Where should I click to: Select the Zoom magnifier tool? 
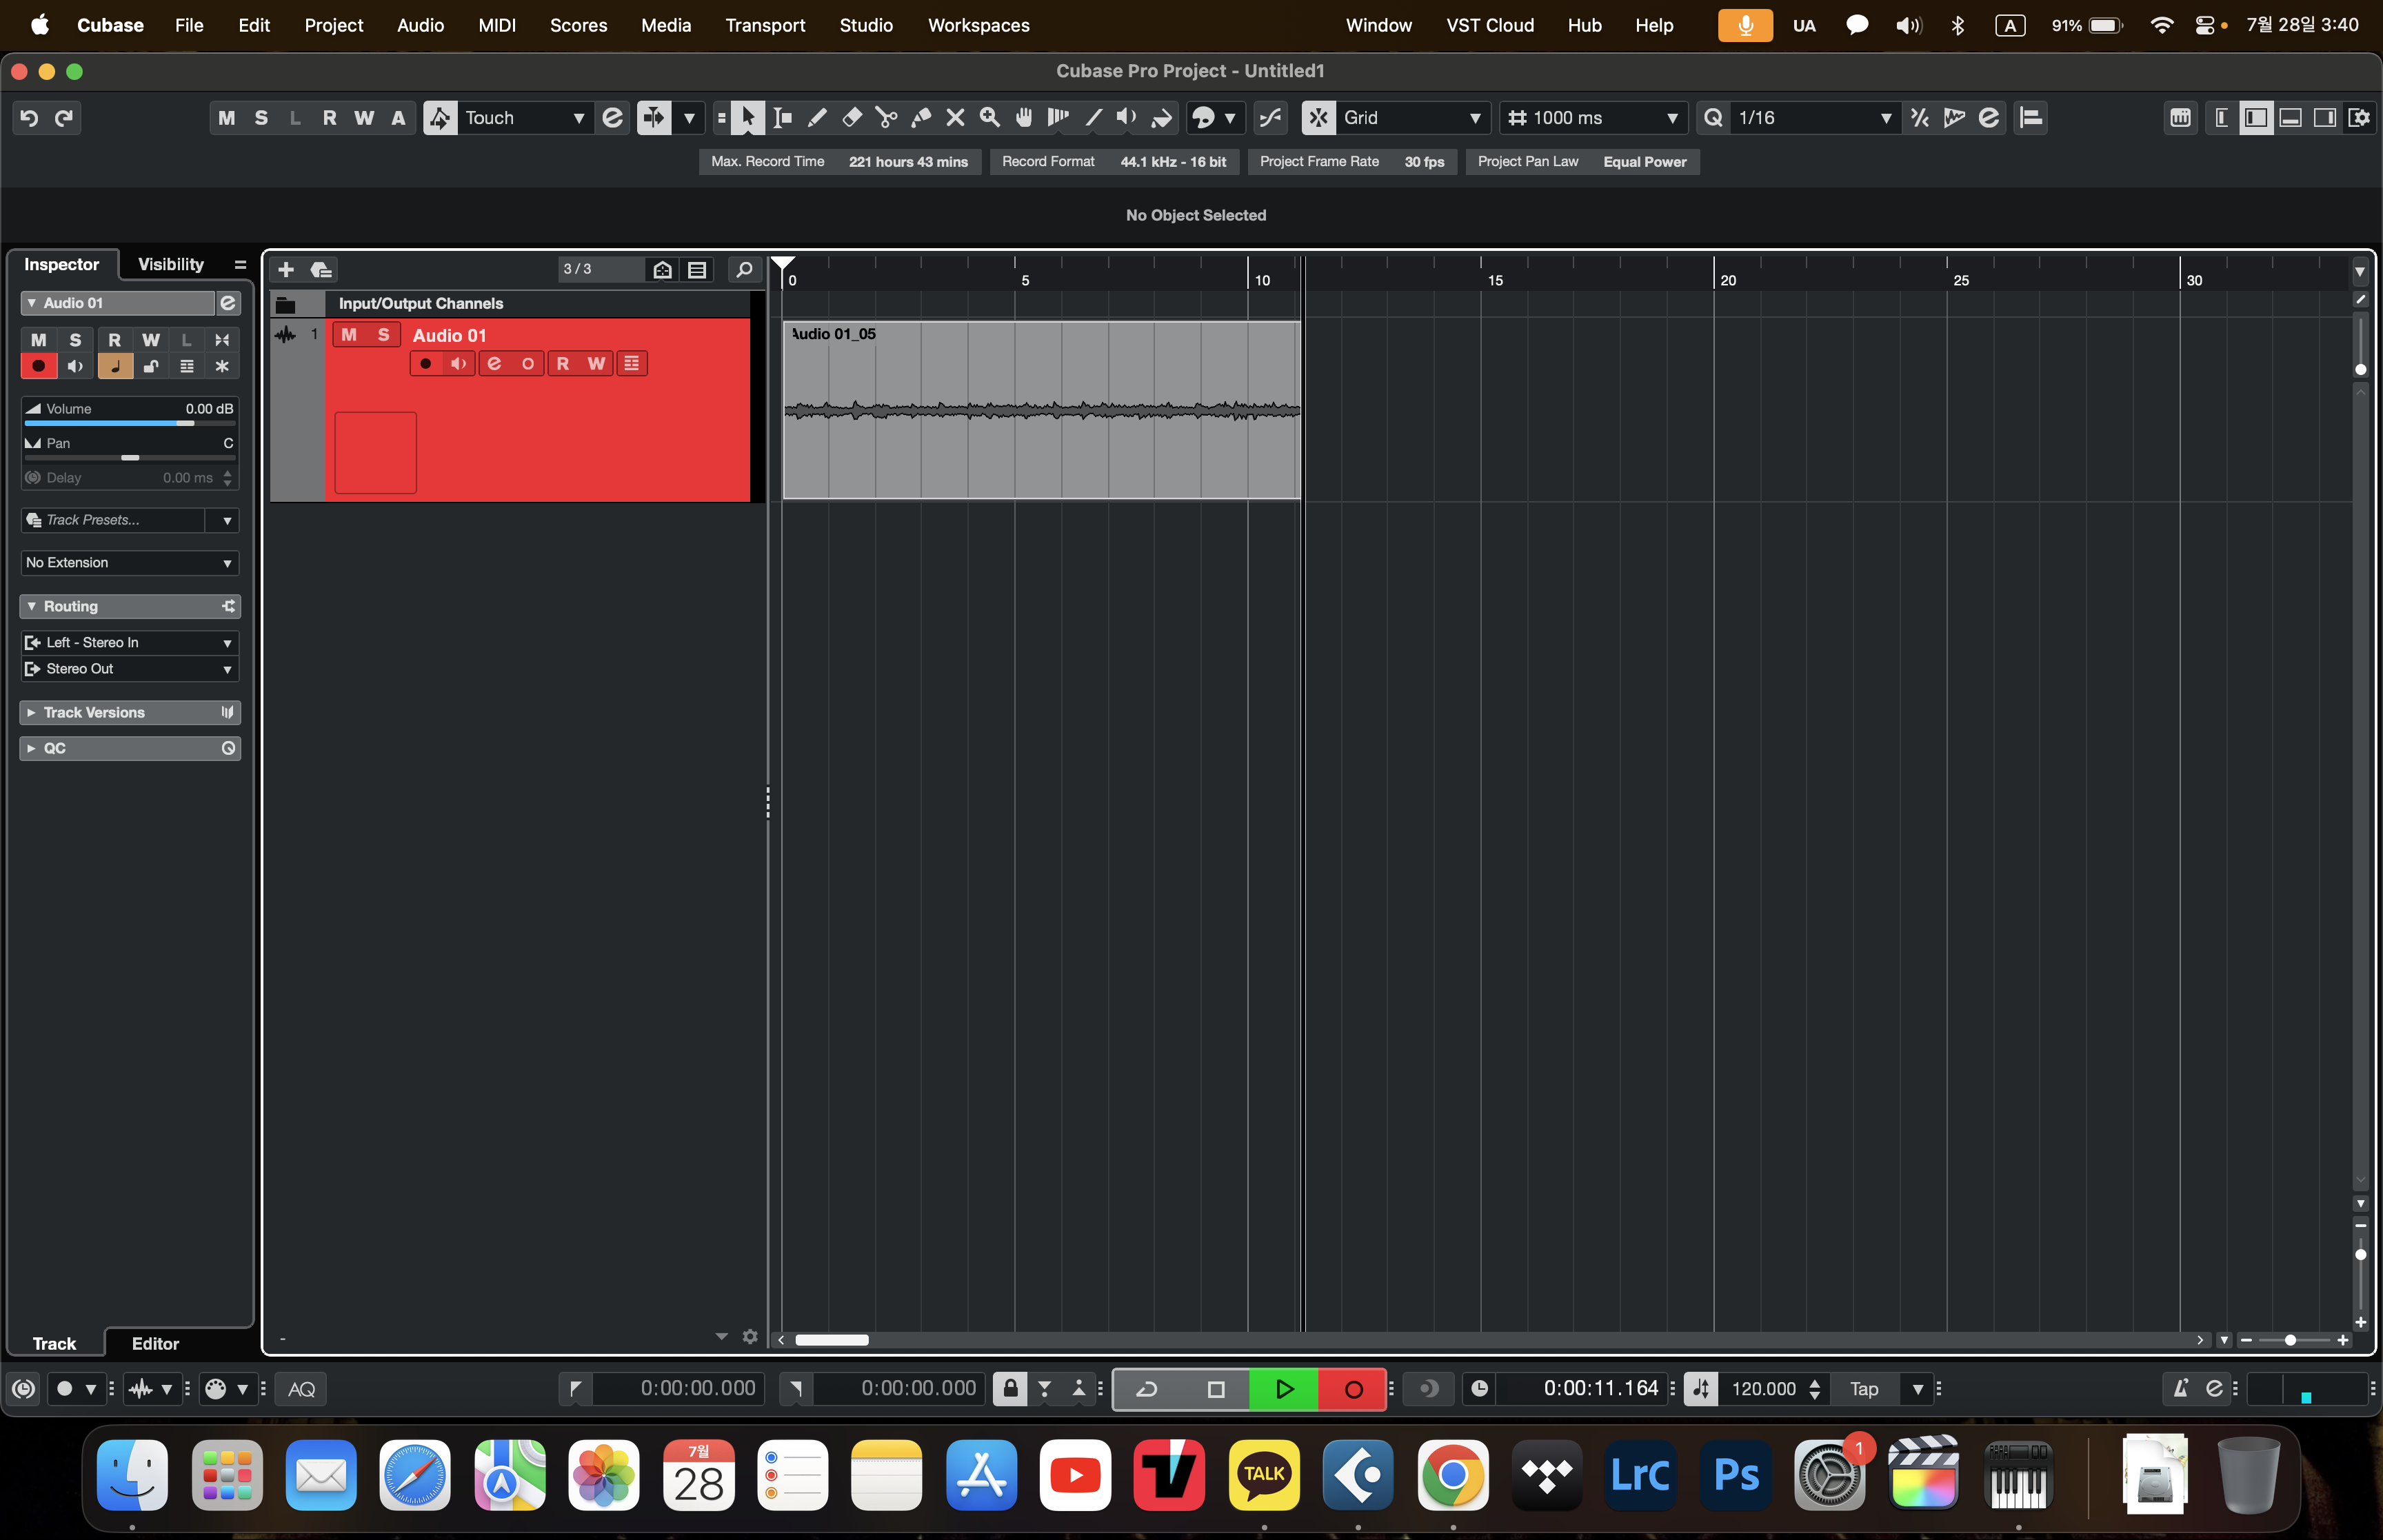point(990,118)
